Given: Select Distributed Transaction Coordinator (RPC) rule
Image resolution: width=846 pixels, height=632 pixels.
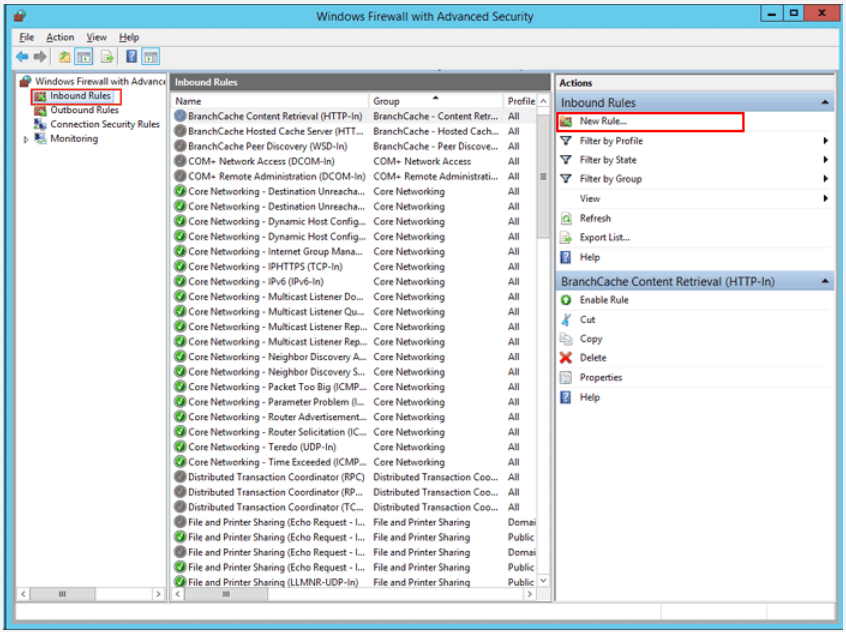Looking at the screenshot, I should [354, 477].
